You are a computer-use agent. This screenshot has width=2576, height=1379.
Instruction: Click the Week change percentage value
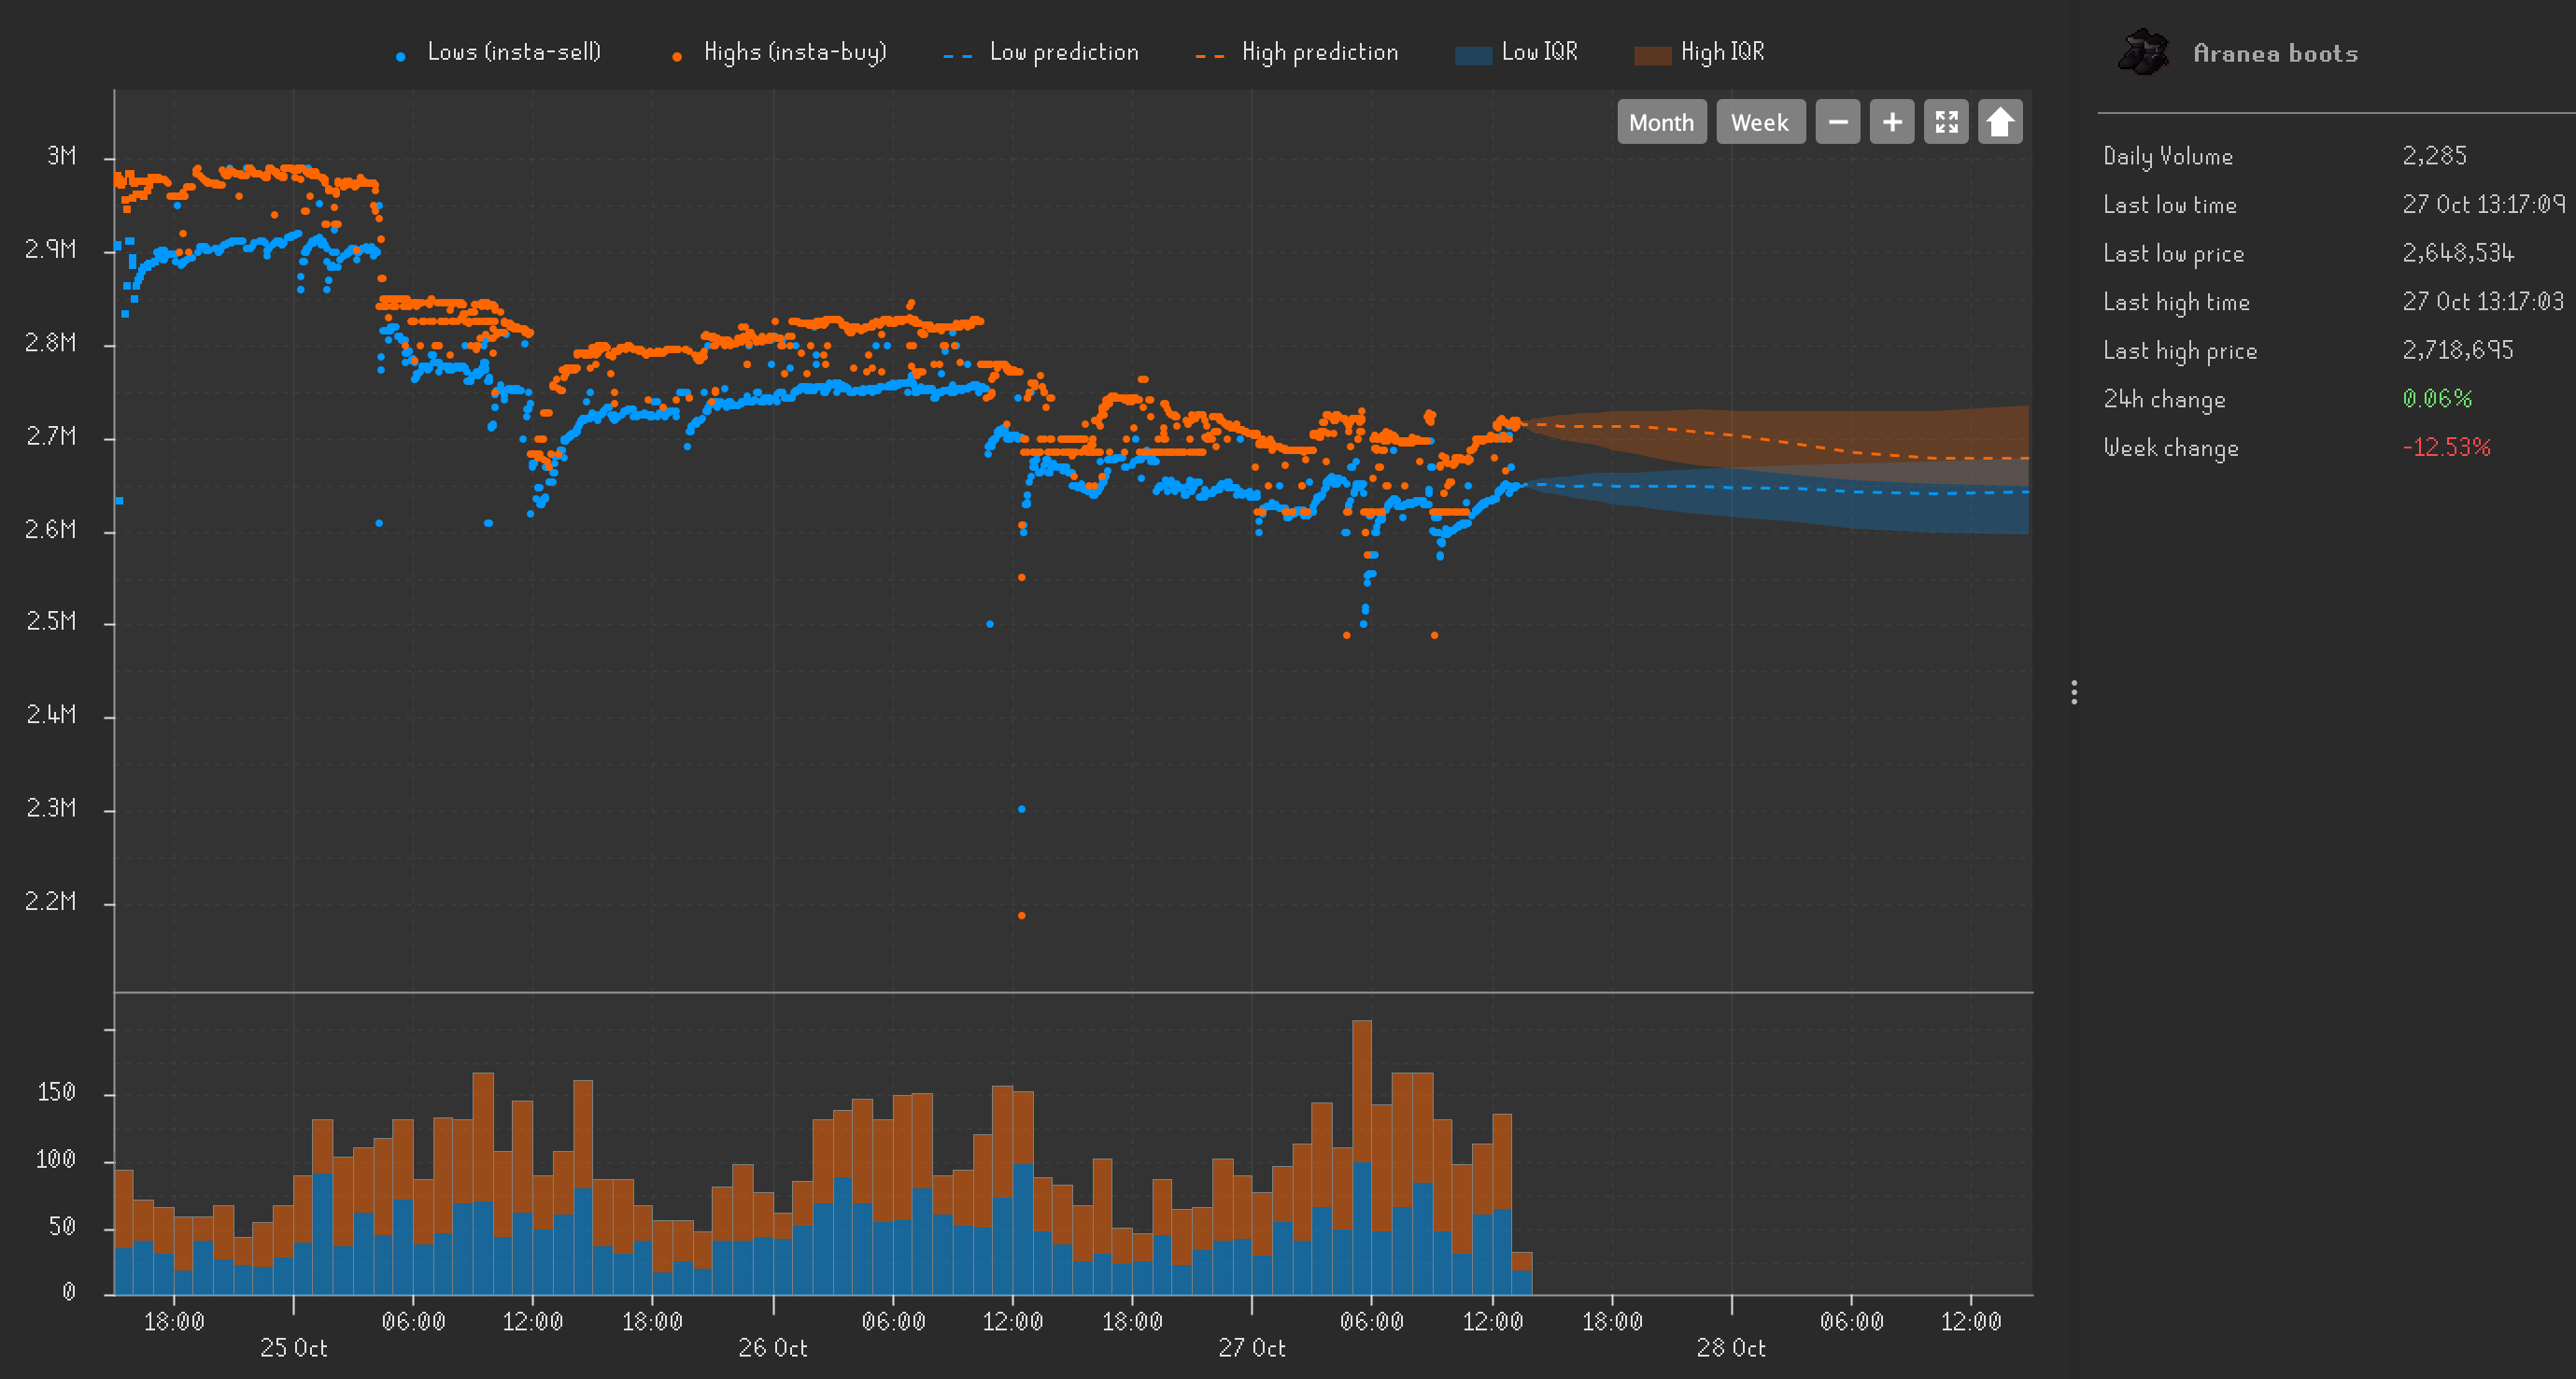pyautogui.click(x=2446, y=447)
